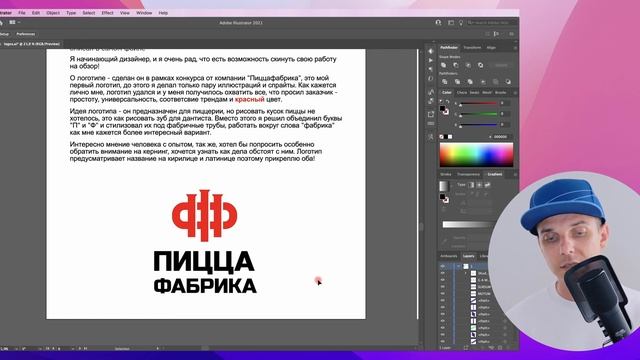This screenshot has height=360, width=640.
Task: Open the Color panel options menu
Action: click(x=515, y=93)
